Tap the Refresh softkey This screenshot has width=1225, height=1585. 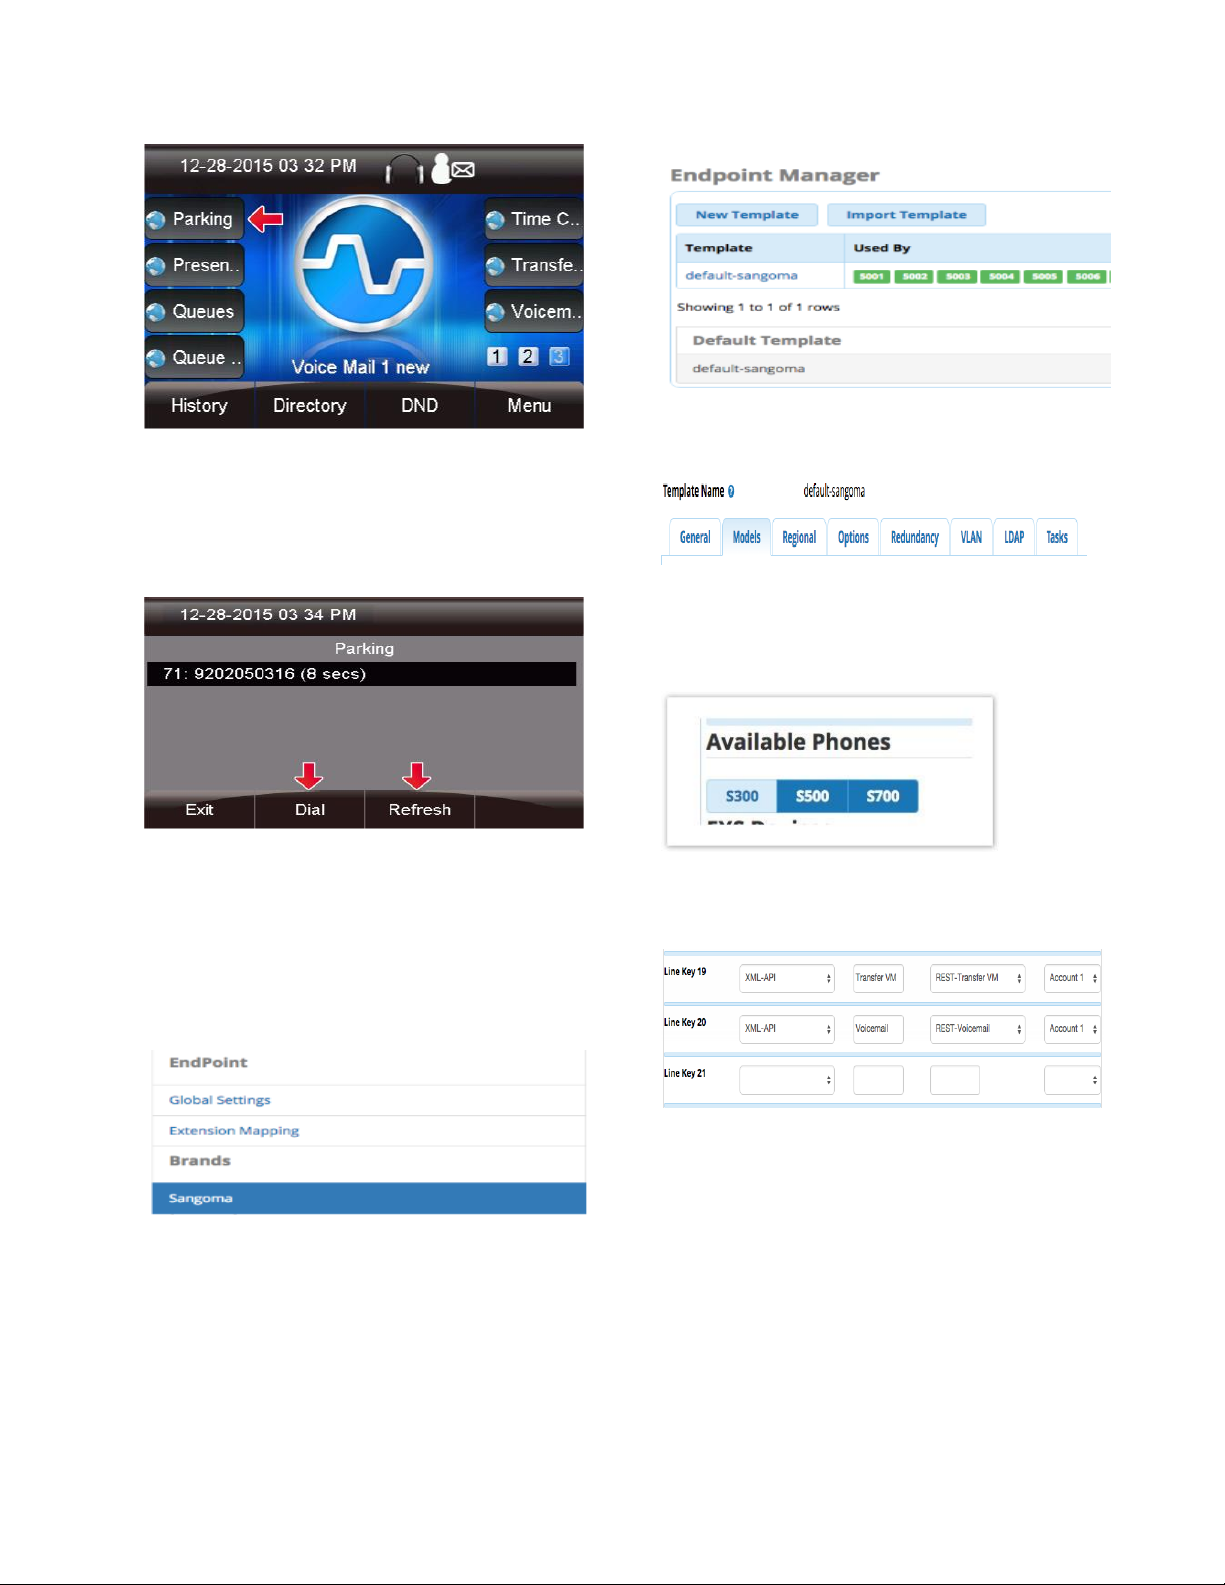pyautogui.click(x=420, y=810)
